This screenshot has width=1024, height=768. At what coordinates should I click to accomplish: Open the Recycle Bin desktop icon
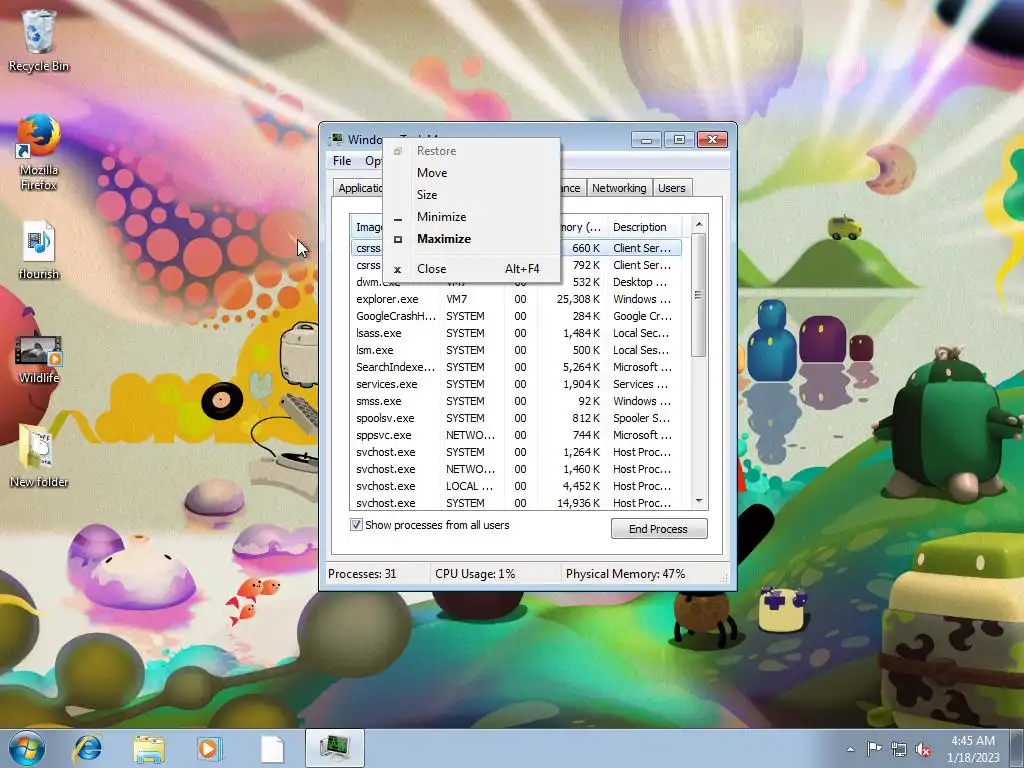pos(39,40)
